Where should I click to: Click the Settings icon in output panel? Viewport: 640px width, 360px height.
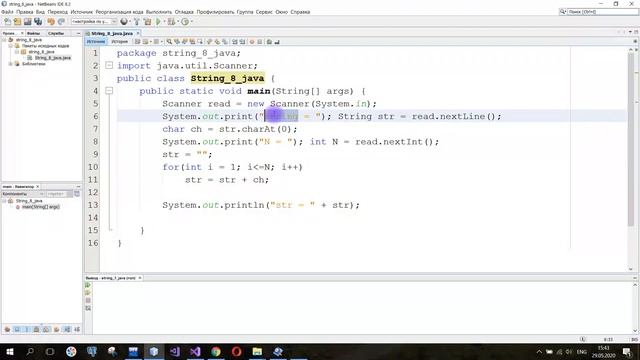click(88, 308)
